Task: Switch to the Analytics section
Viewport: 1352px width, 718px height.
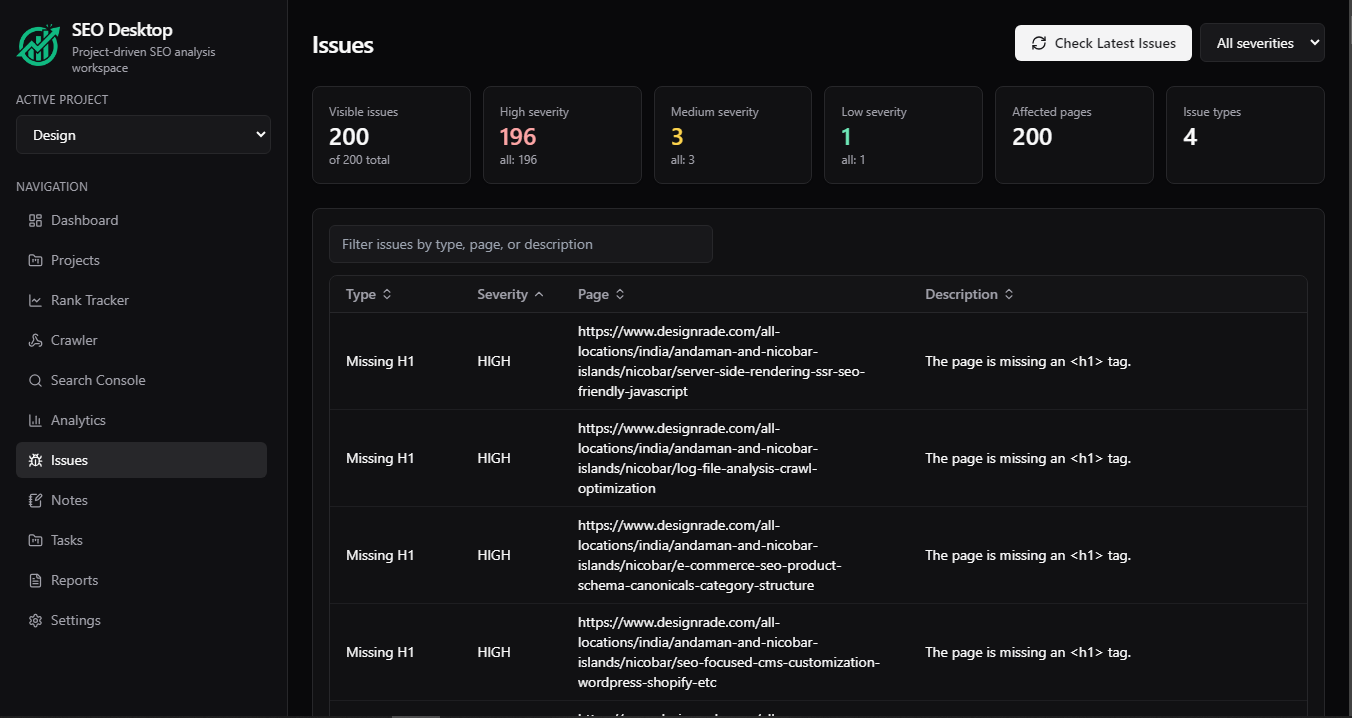Action: tap(141, 420)
